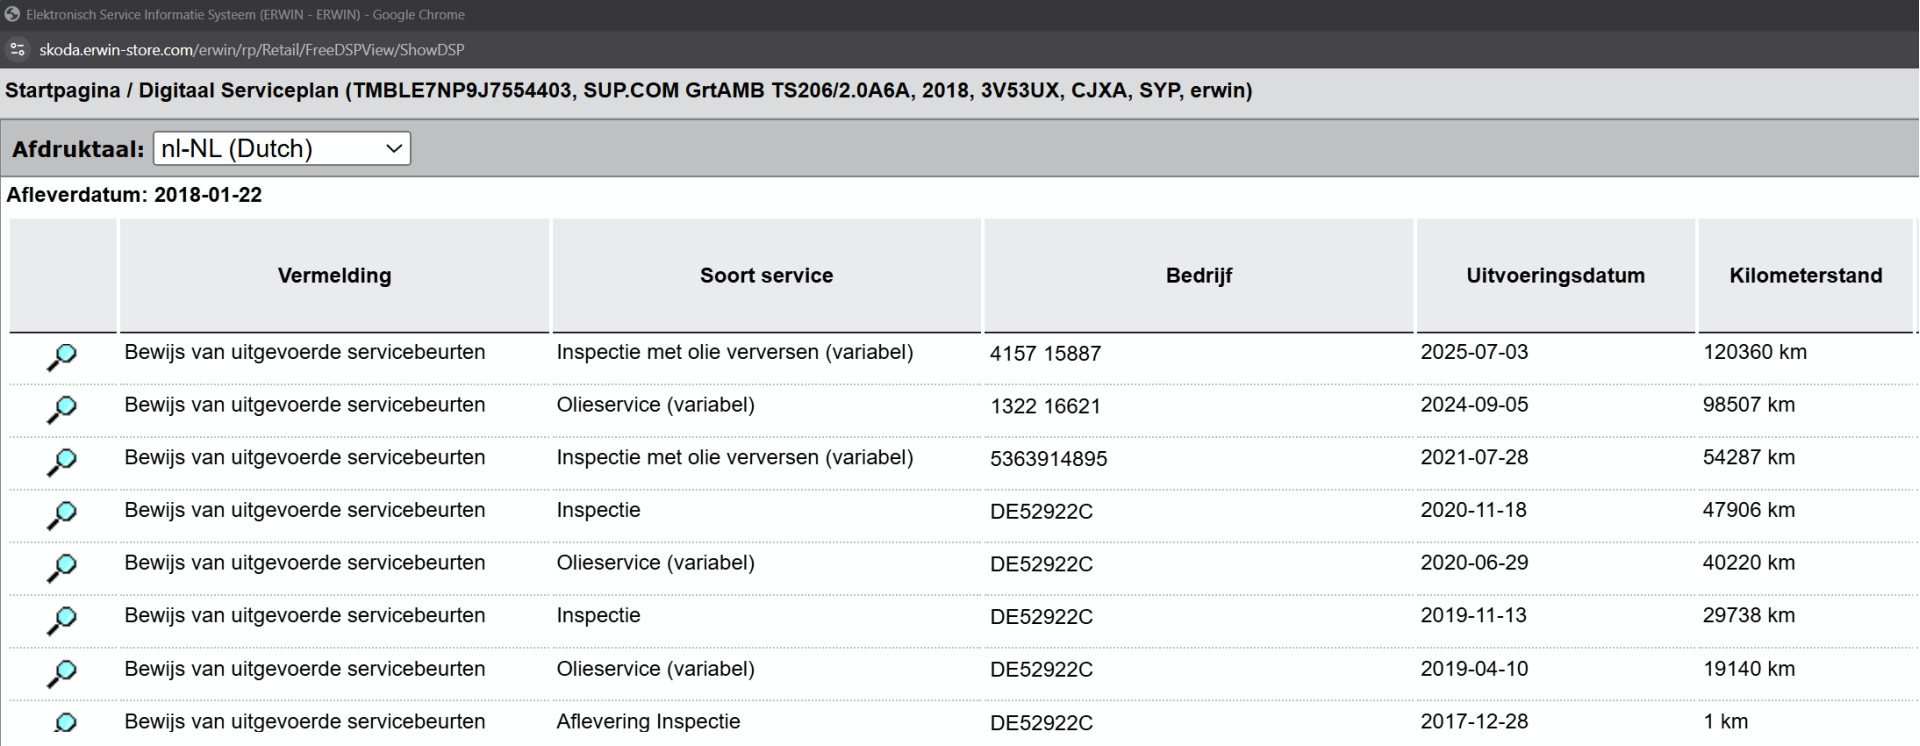Click the Soort service column header

pyautogui.click(x=766, y=276)
